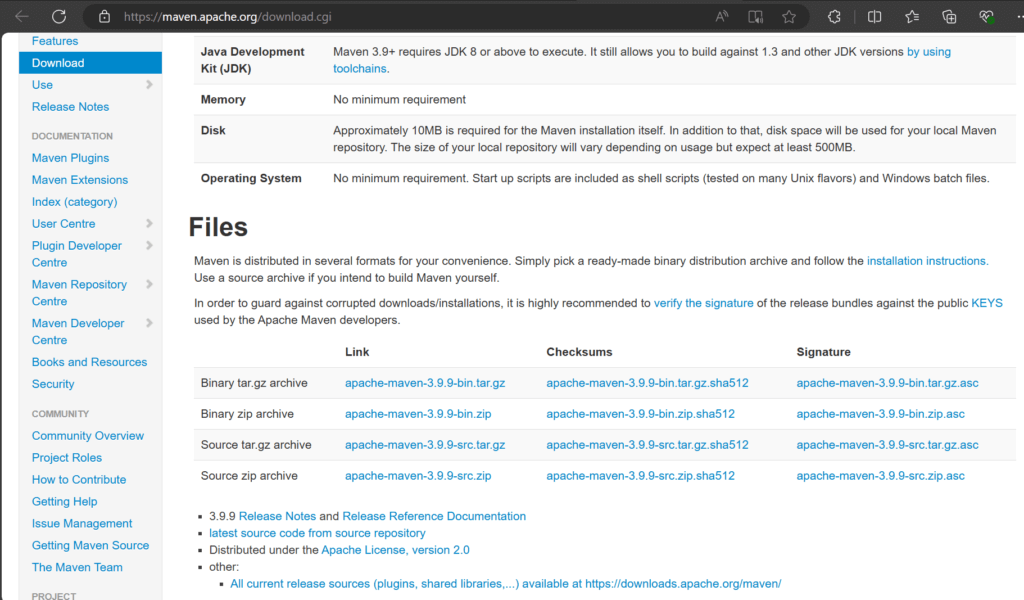This screenshot has height=600, width=1024.
Task: Click 'Binary zip archive' row label
Action: tap(247, 414)
